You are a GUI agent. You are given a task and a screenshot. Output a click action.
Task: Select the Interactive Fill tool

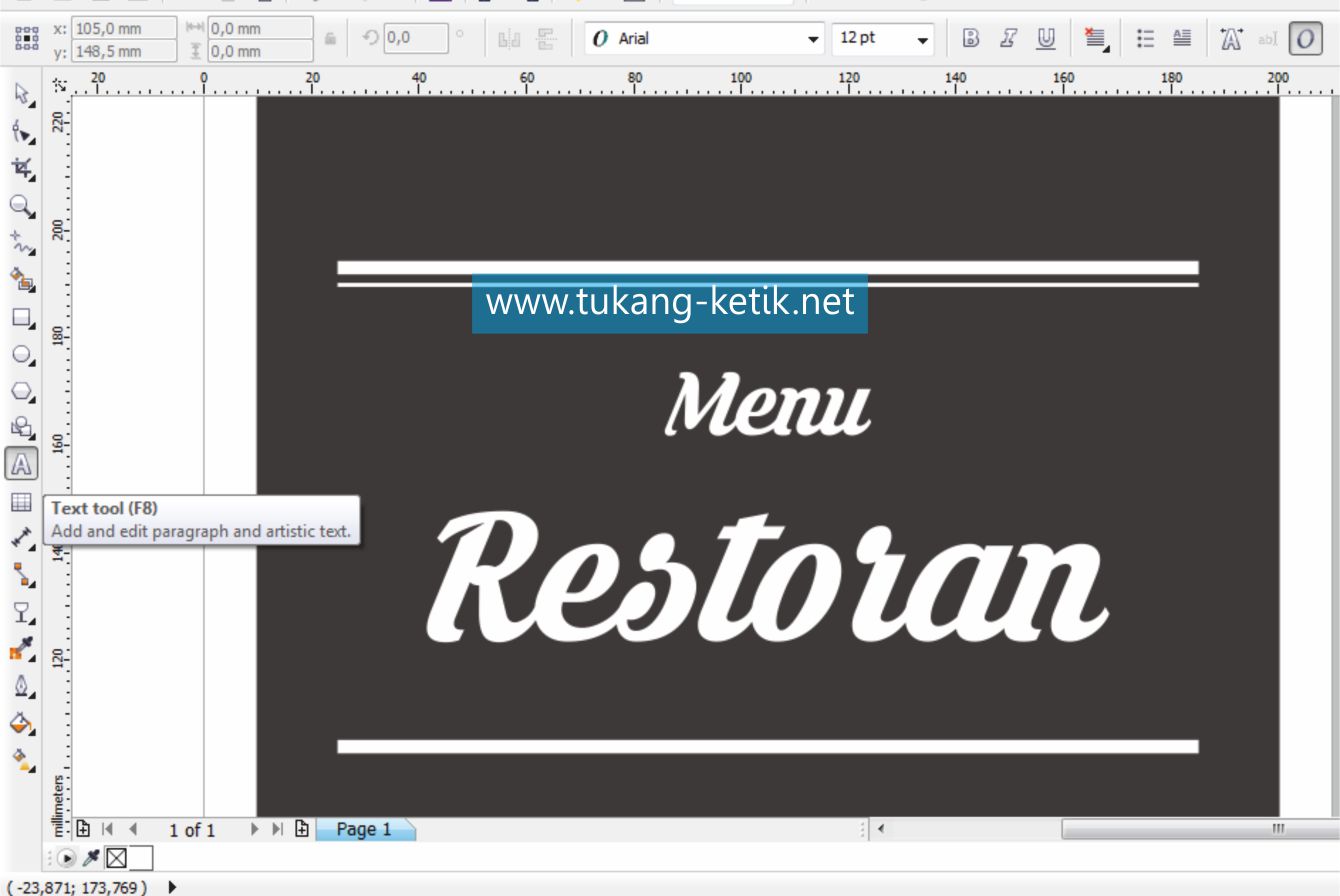point(22,759)
